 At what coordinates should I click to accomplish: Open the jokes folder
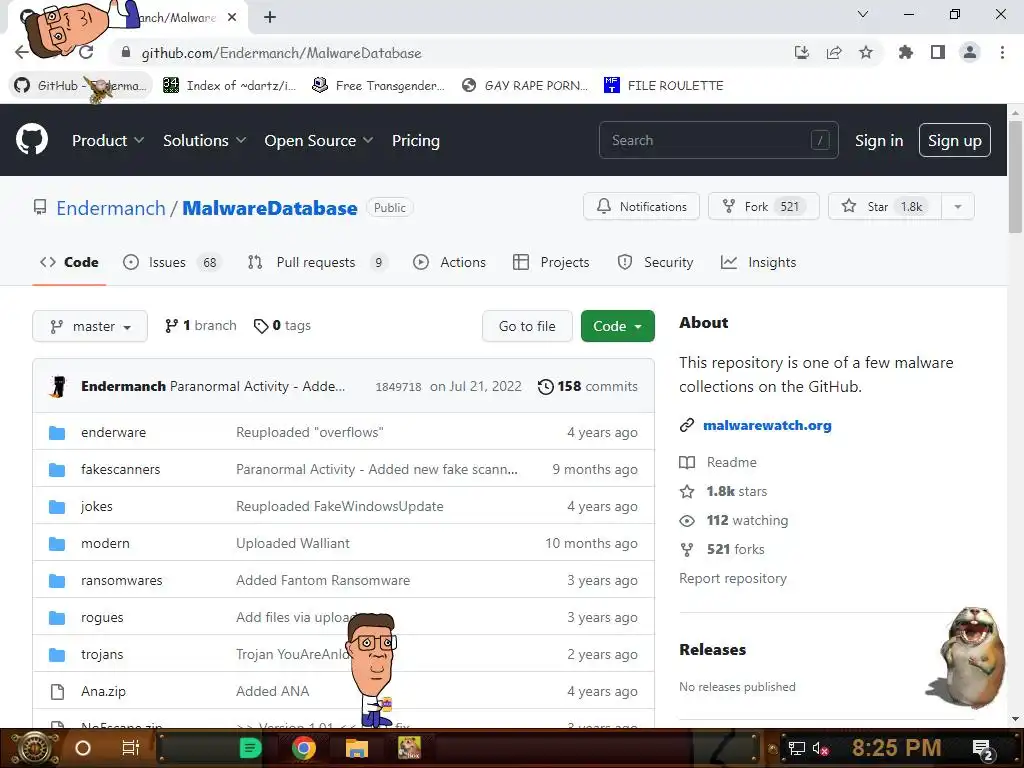point(97,506)
